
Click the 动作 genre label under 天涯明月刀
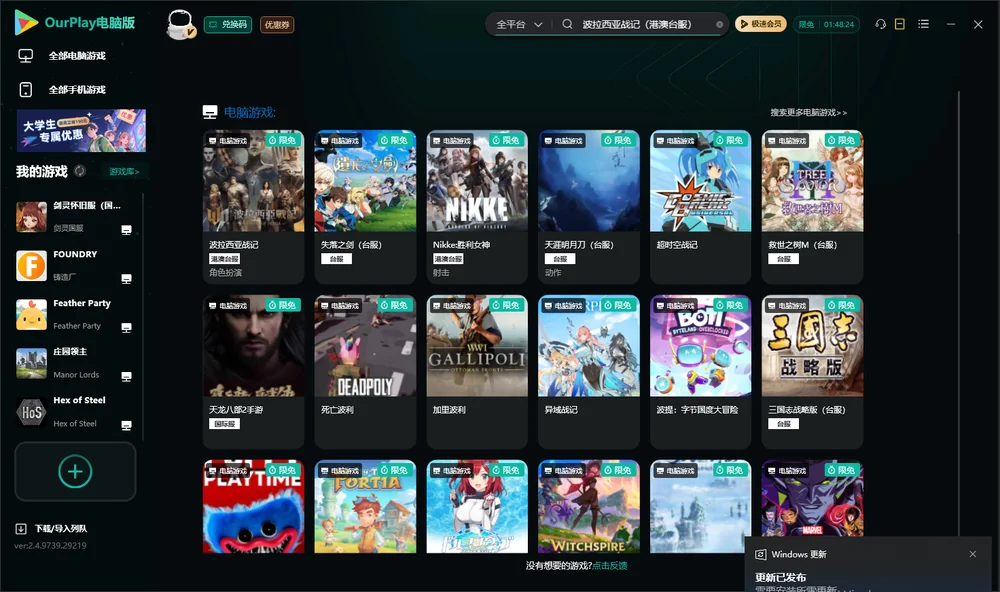click(553, 272)
